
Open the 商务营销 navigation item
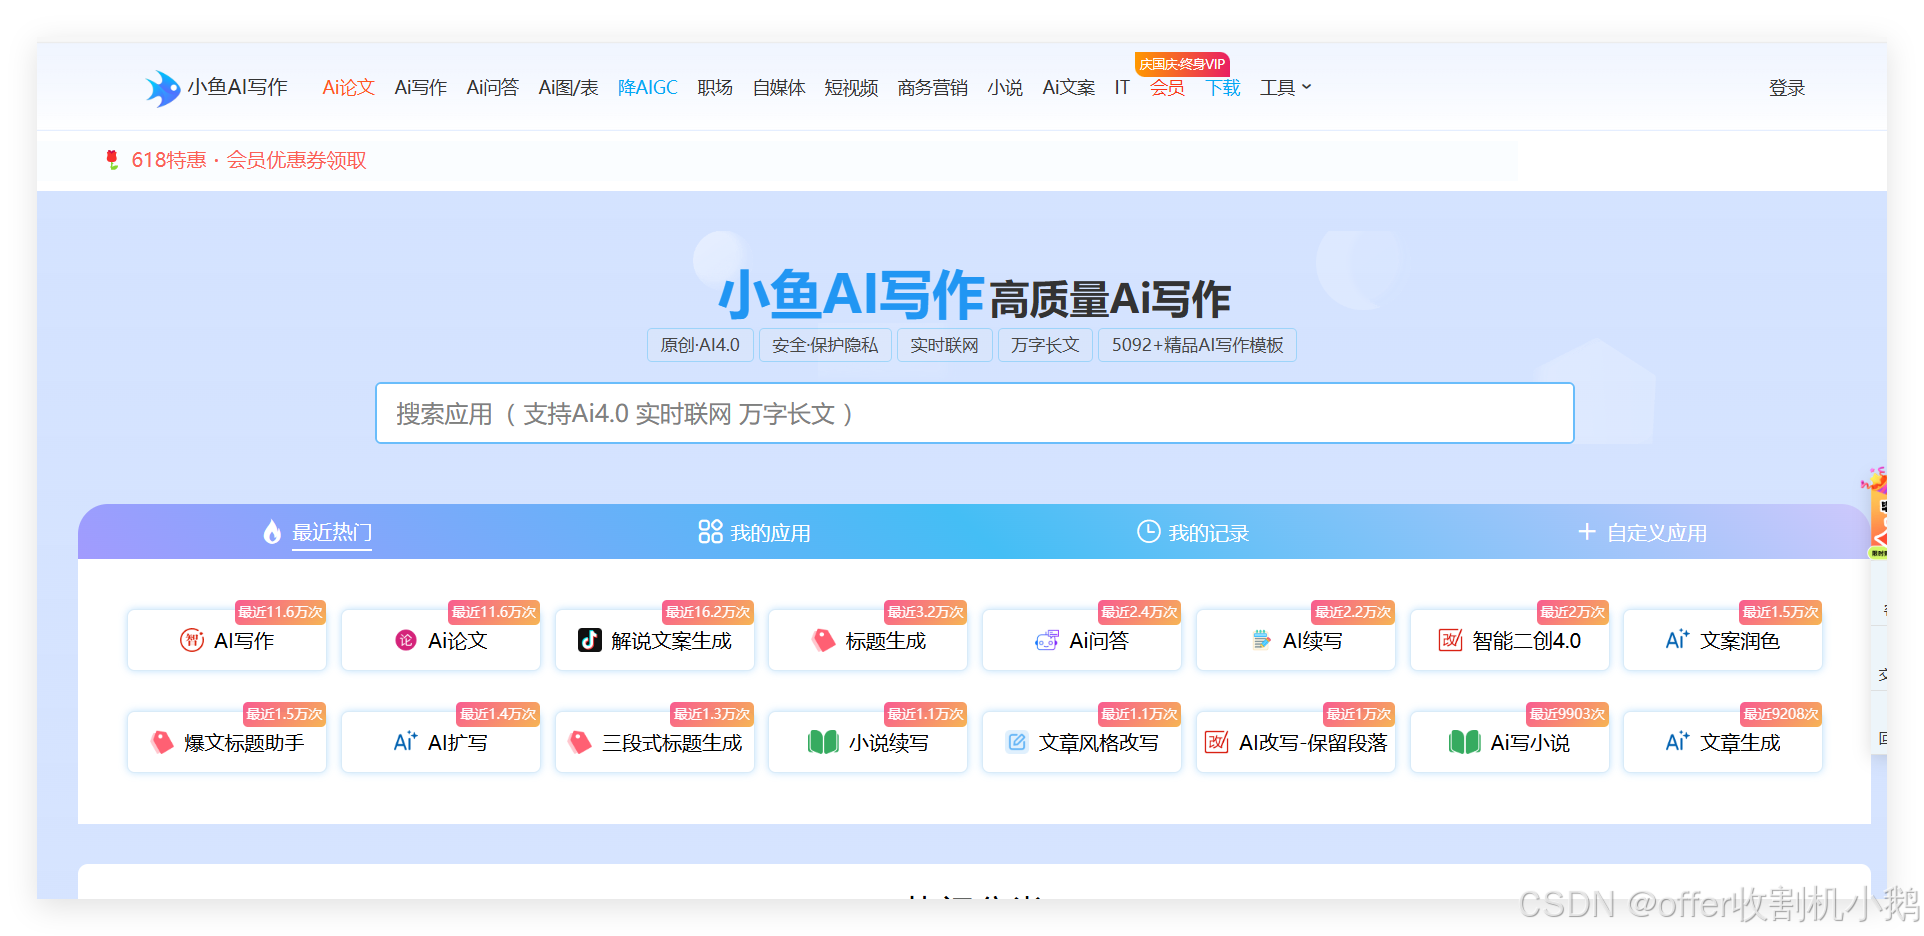pyautogui.click(x=932, y=88)
